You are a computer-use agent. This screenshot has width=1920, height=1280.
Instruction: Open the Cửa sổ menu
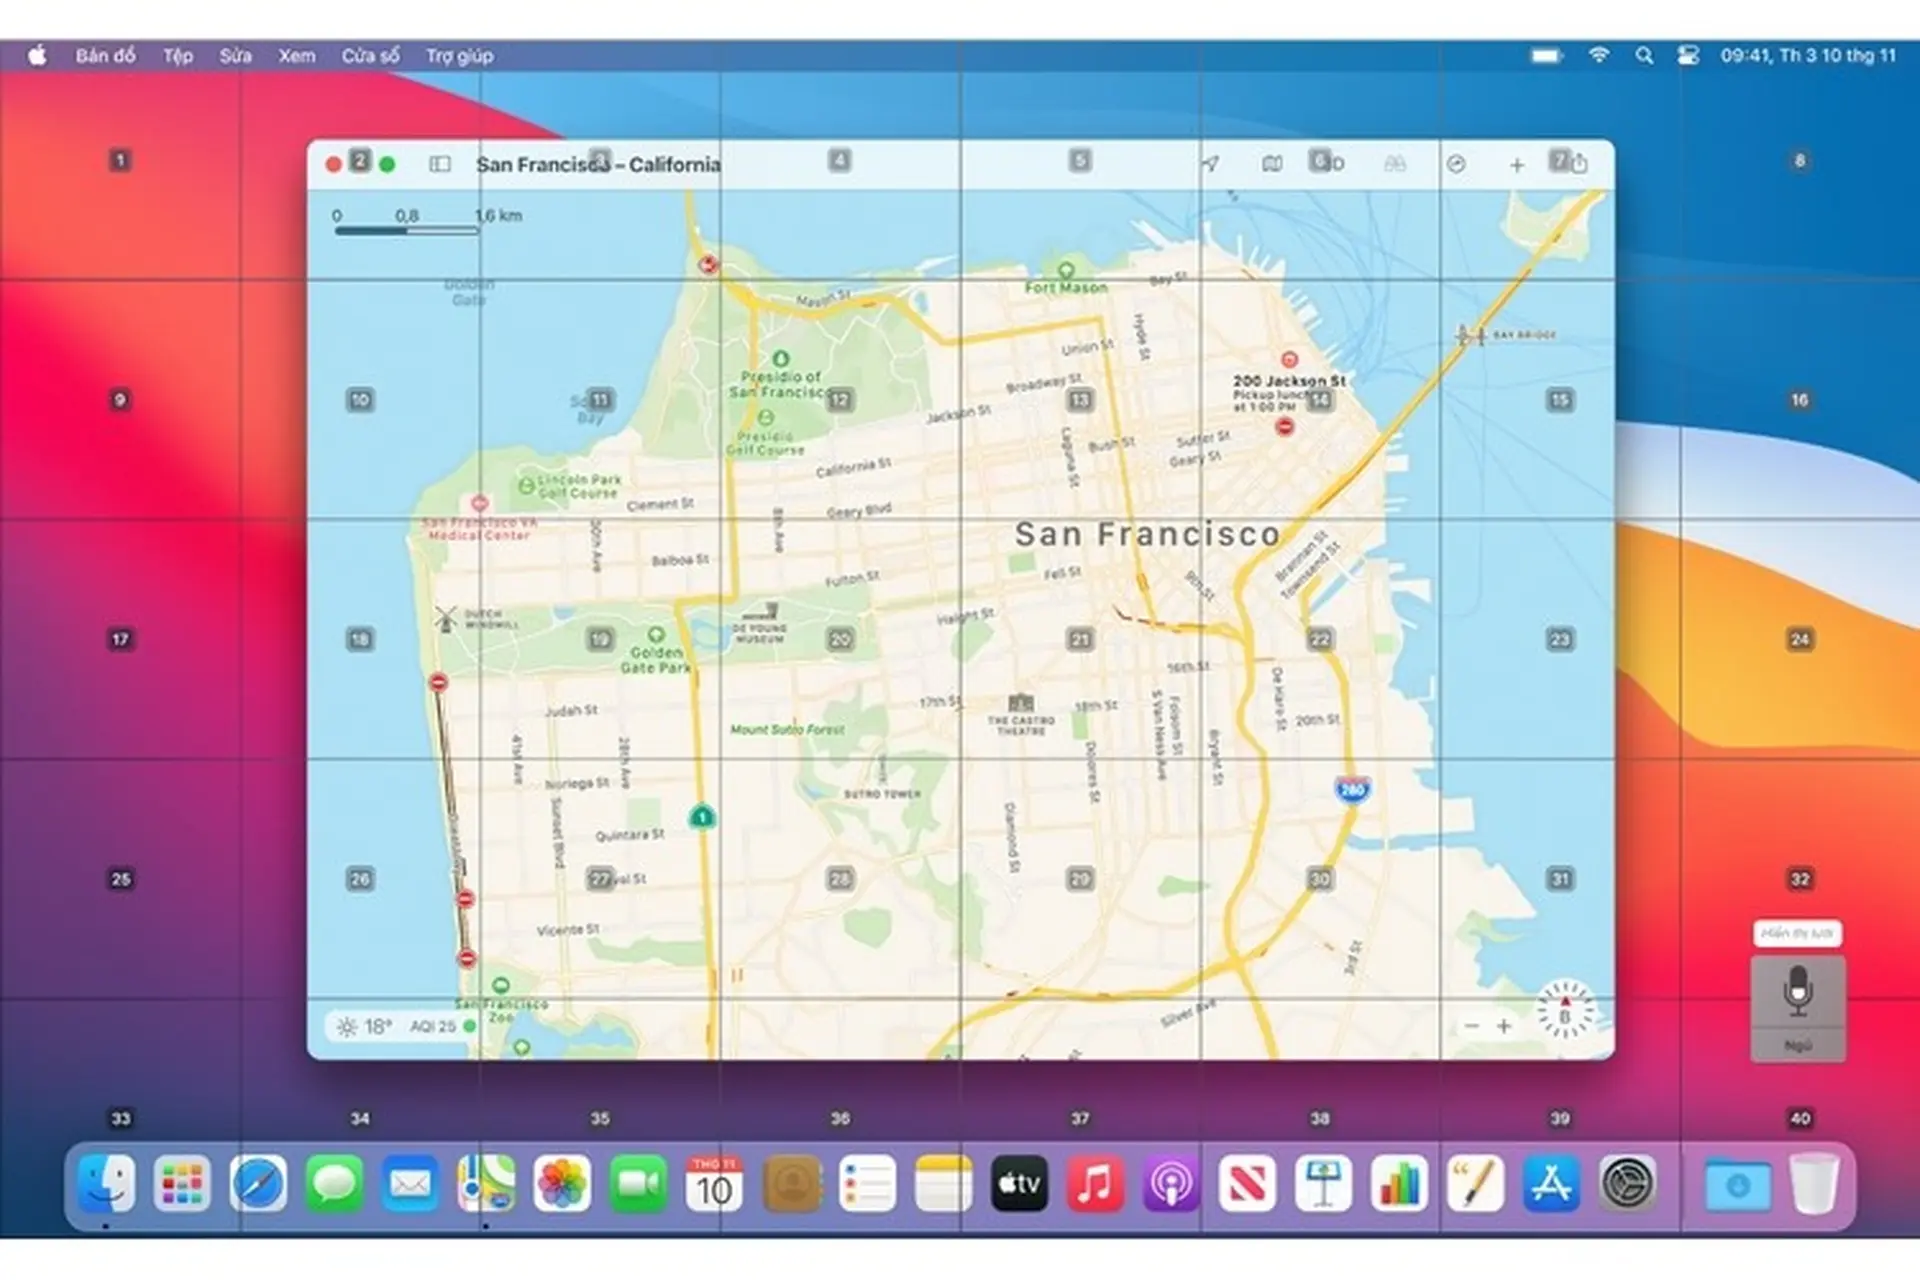coord(371,56)
